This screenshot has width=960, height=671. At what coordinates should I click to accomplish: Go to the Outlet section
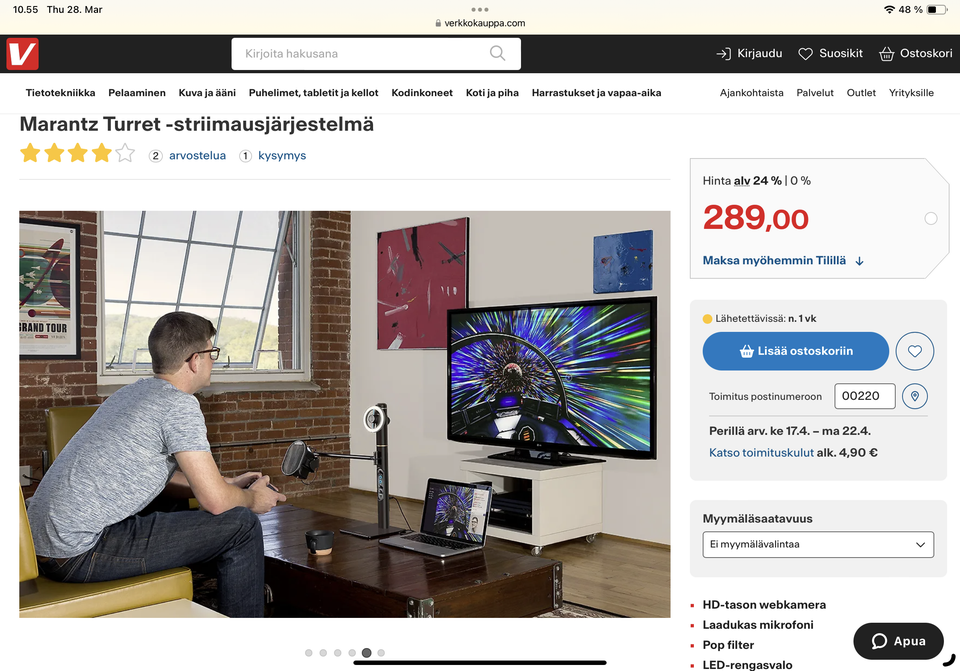[861, 92]
